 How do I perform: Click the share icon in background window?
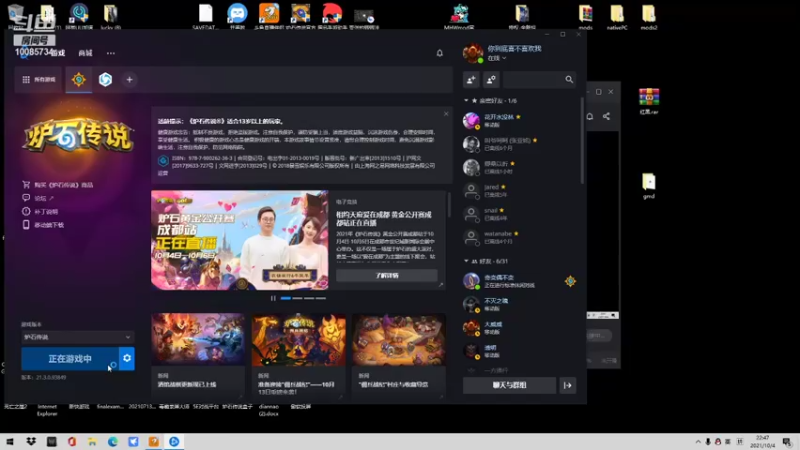click(x=606, y=116)
